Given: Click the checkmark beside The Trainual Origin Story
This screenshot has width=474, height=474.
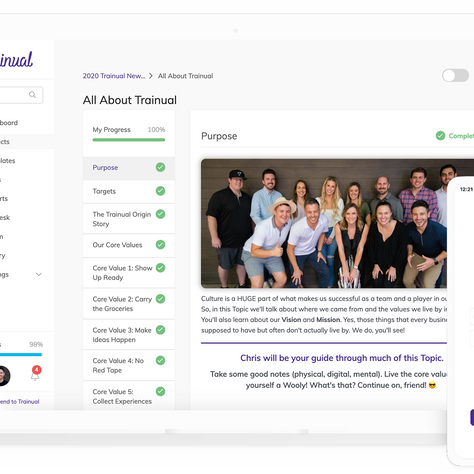Looking at the screenshot, I should 160,214.
